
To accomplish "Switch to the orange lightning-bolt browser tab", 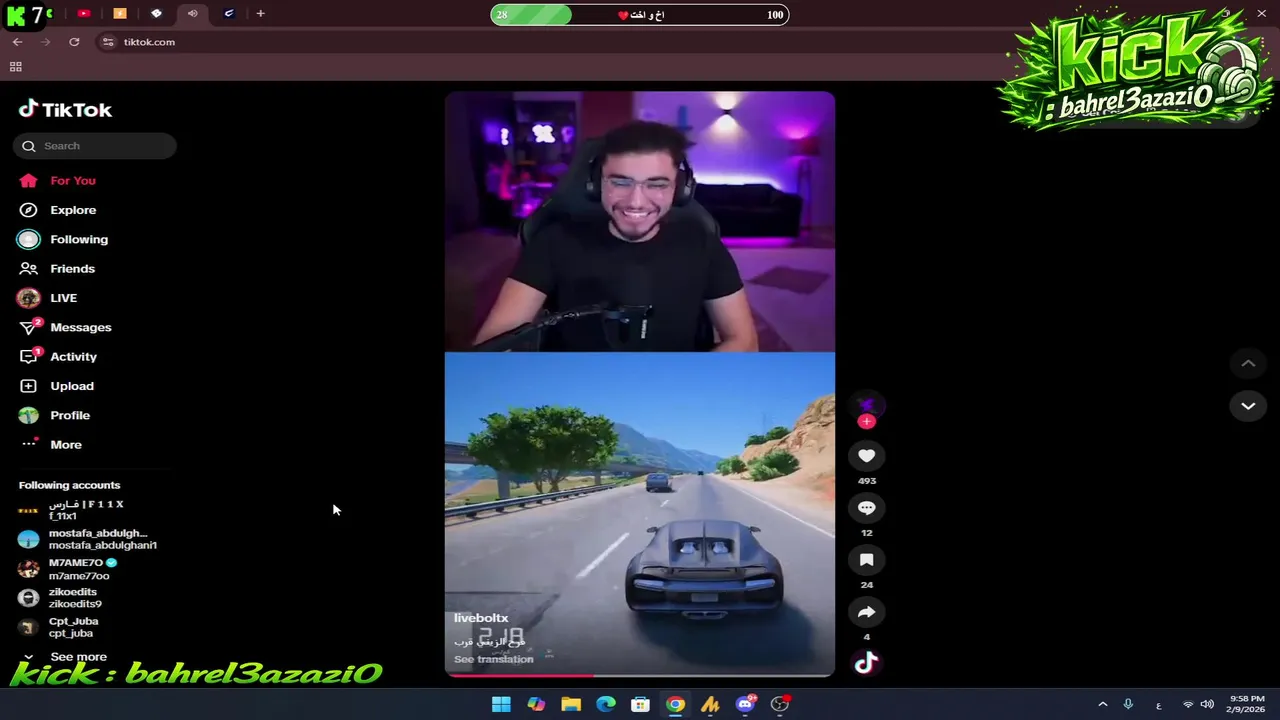I will point(120,14).
